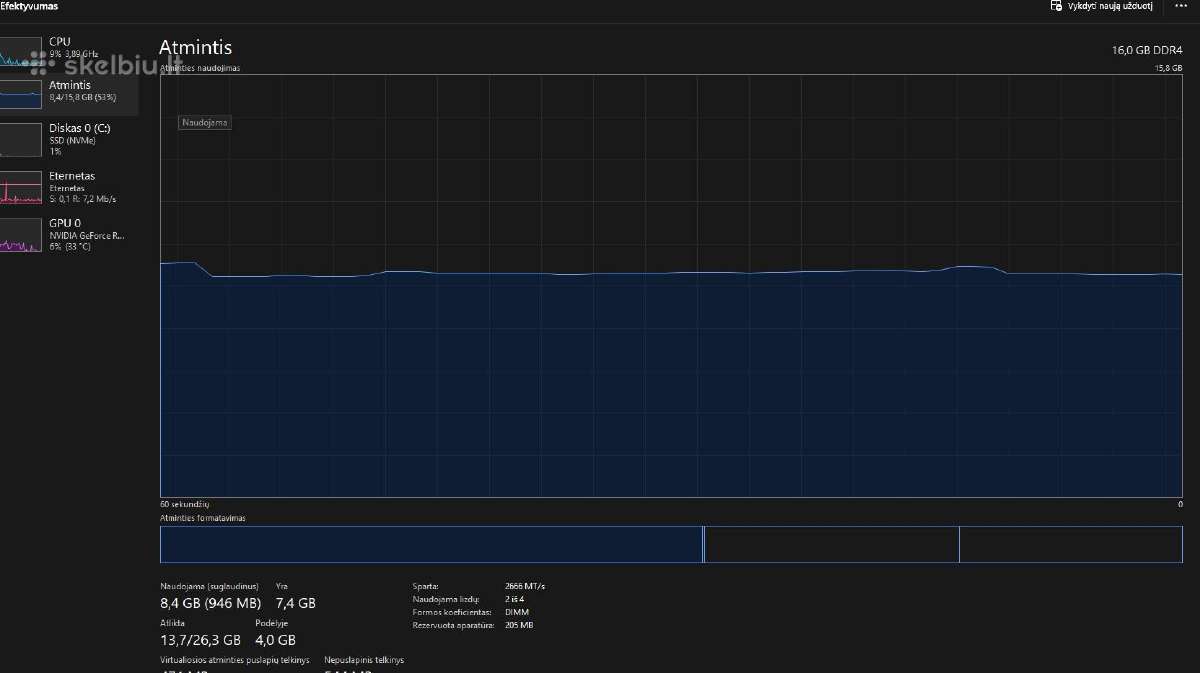Click the standby segment of memory composition bar
This screenshot has height=673, width=1200.
[832, 544]
